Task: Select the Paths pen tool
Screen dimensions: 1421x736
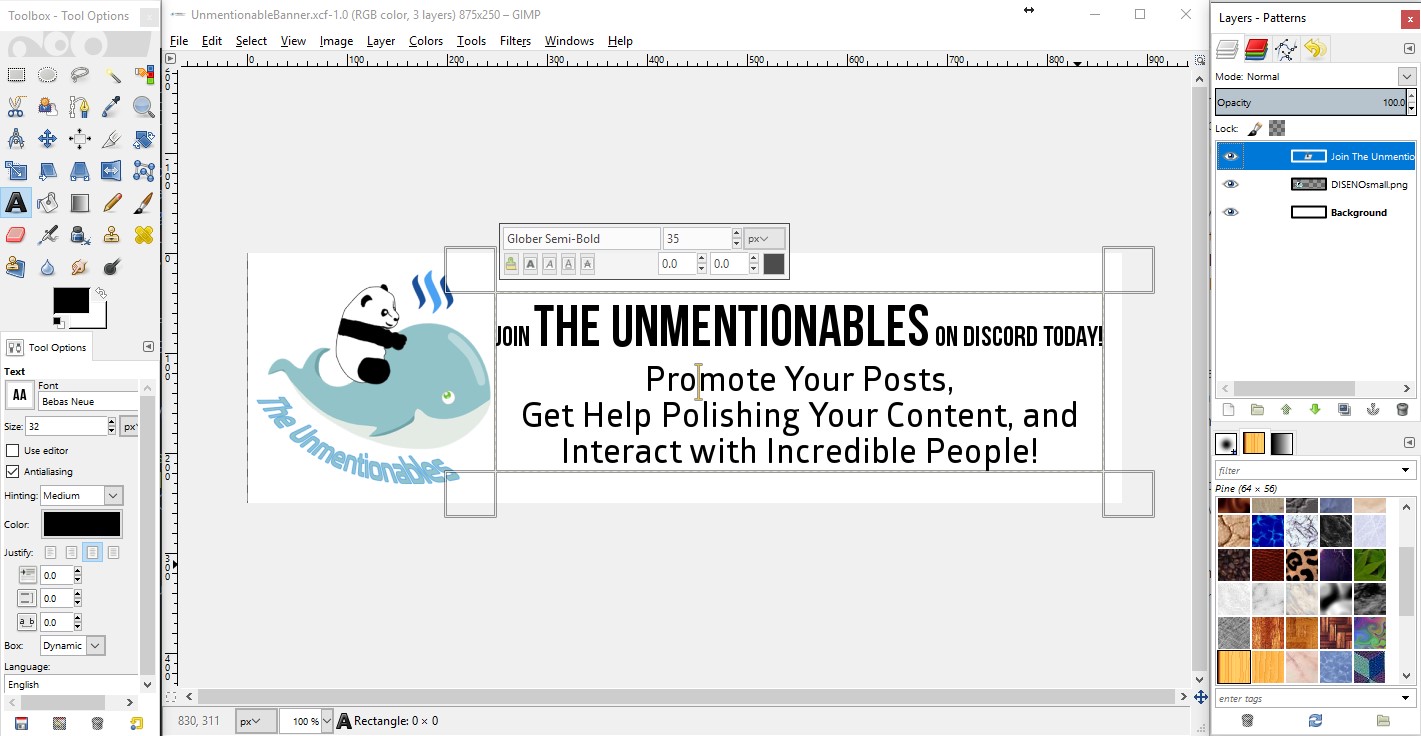Action: point(79,107)
